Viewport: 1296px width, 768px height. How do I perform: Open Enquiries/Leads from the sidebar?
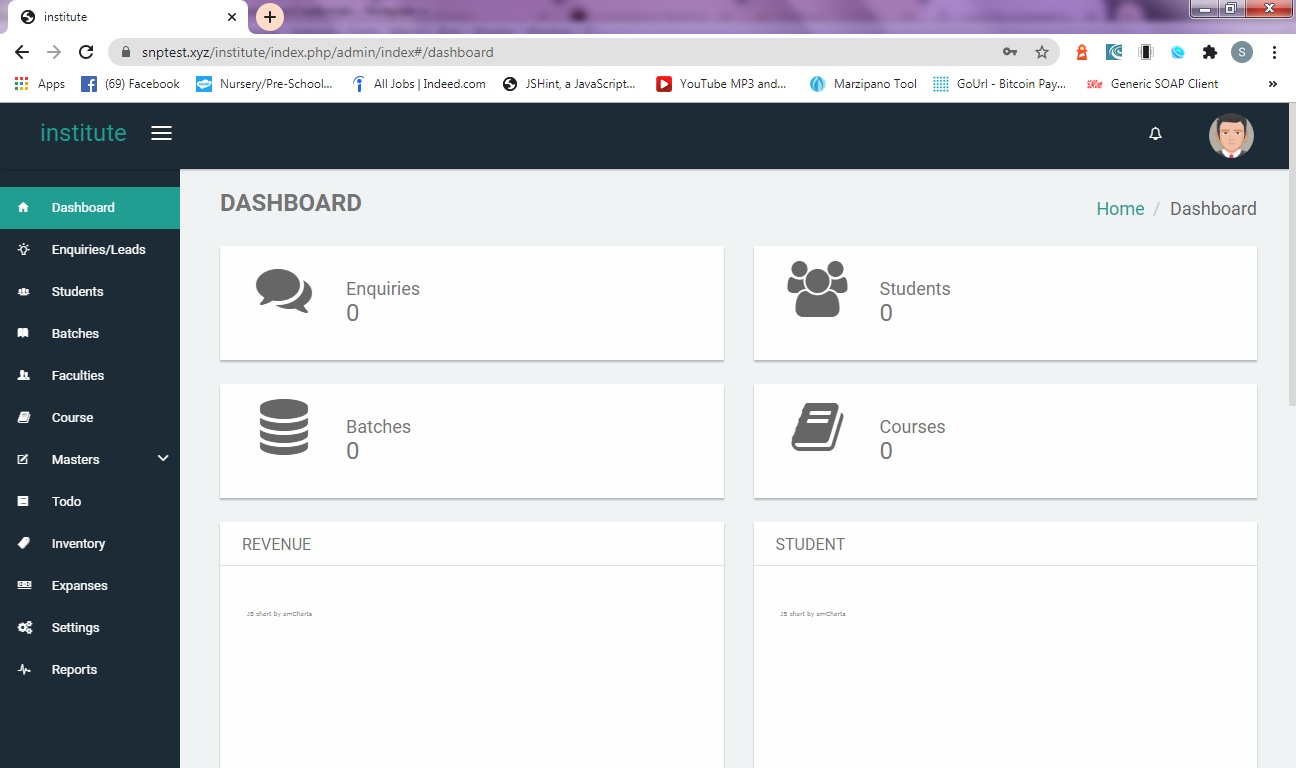coord(98,250)
